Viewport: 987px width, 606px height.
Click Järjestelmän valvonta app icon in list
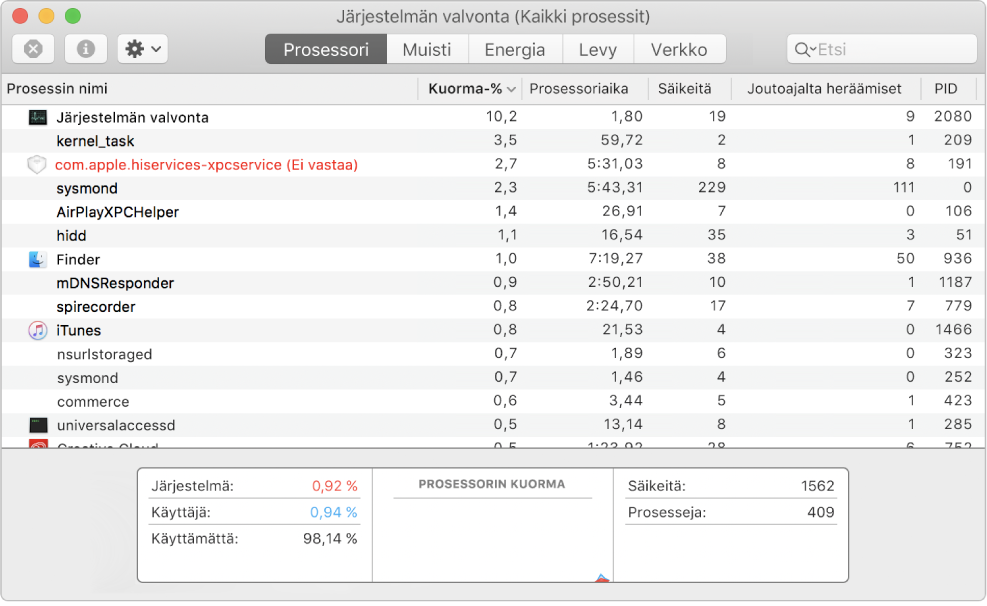click(38, 117)
